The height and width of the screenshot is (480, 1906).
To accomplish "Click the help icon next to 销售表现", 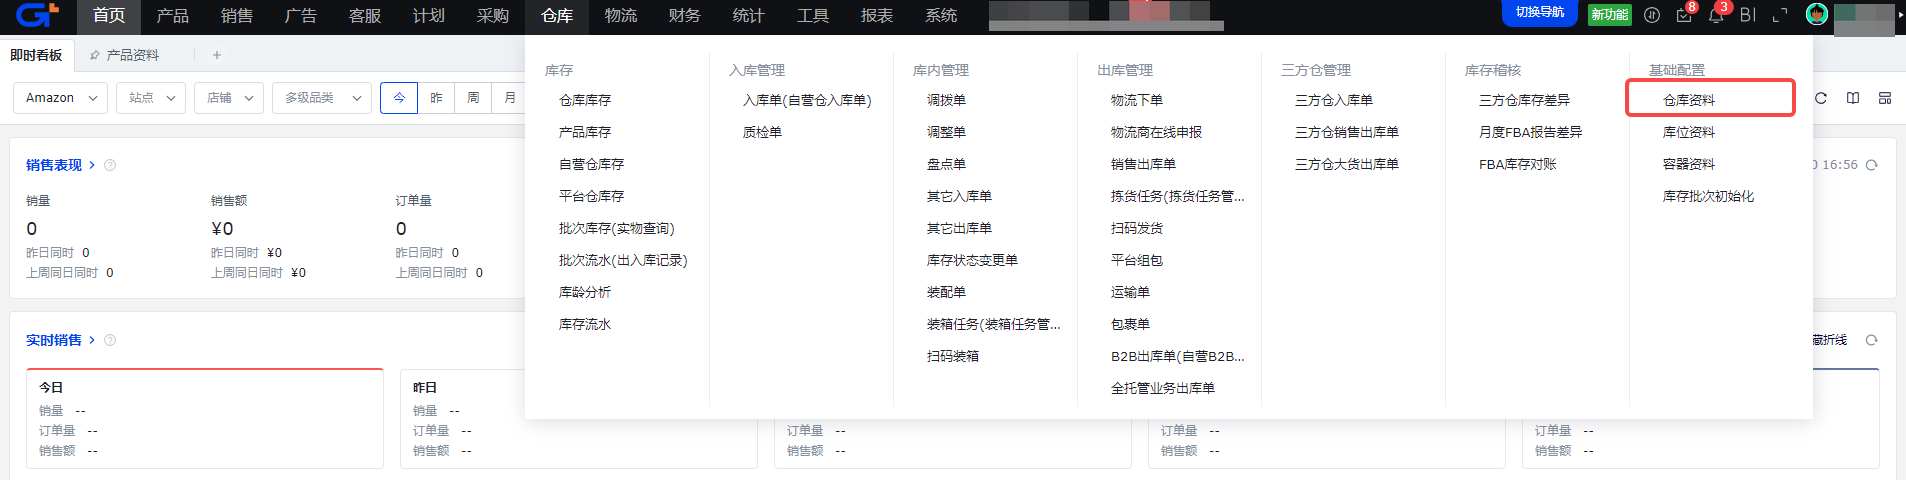I will coord(110,165).
